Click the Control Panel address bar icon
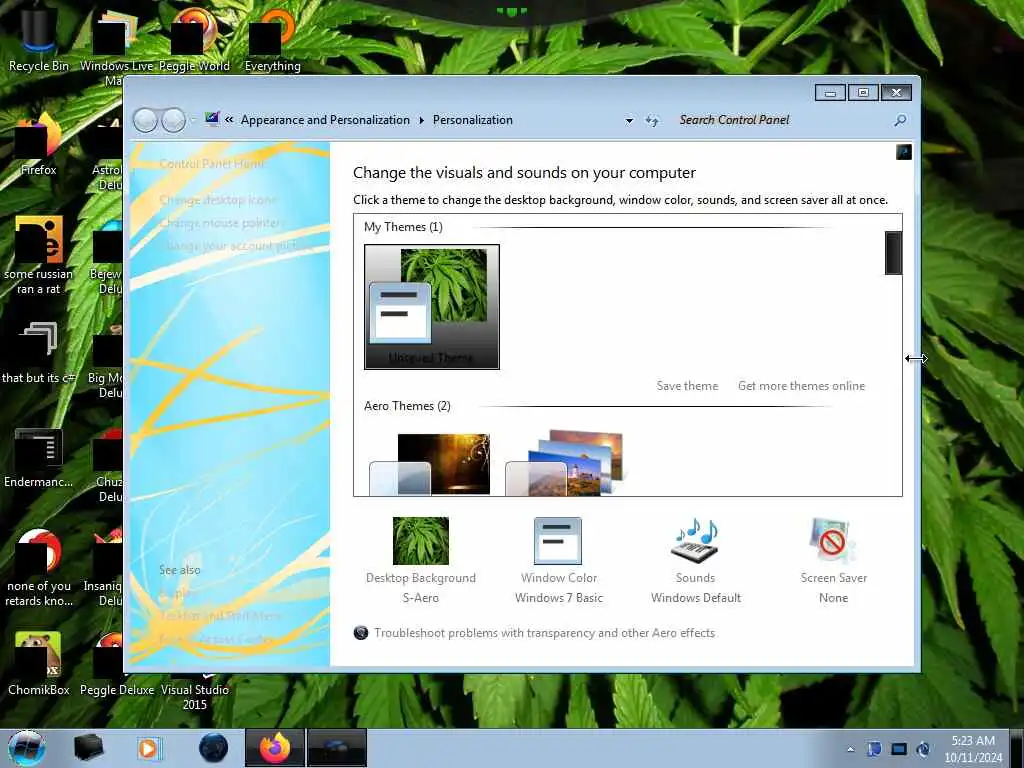The width and height of the screenshot is (1024, 768). point(212,119)
